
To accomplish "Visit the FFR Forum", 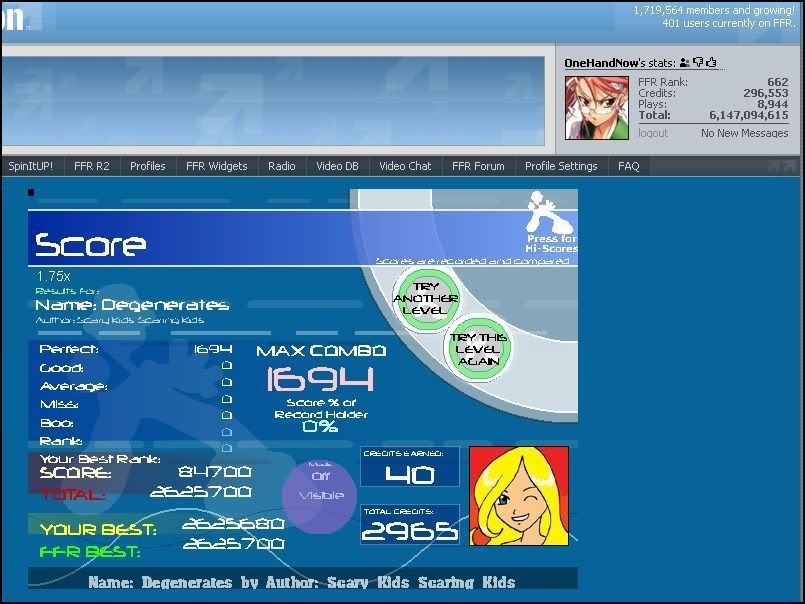I will pyautogui.click(x=478, y=166).
